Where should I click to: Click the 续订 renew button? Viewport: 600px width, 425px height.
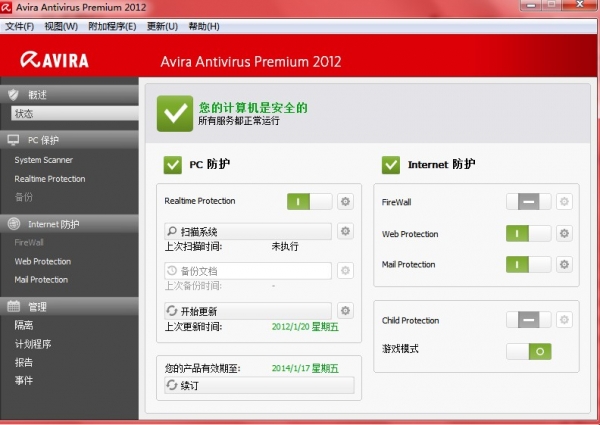[259, 385]
